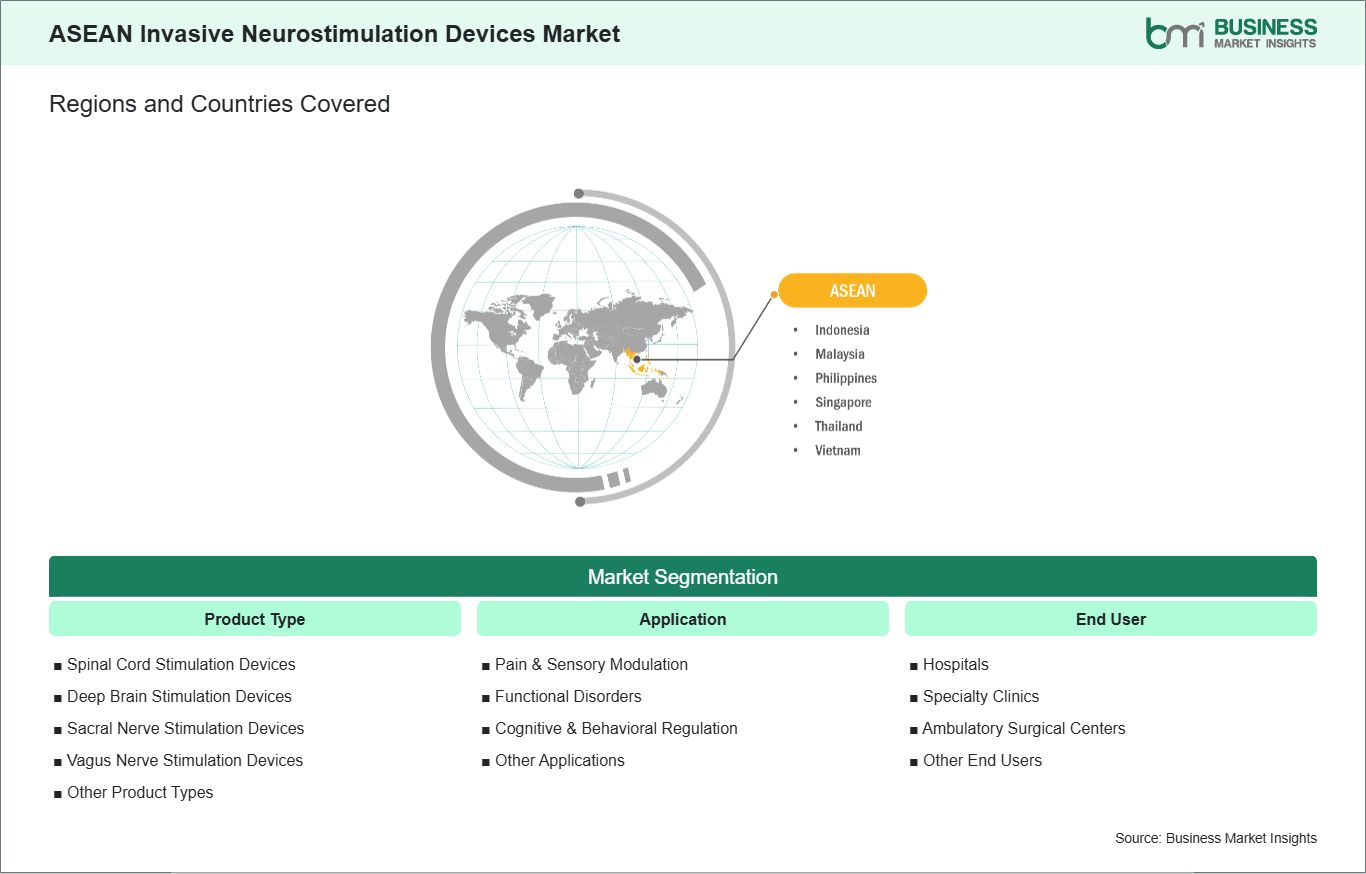Image resolution: width=1366 pixels, height=874 pixels.
Task: Click Vagus Nerve Stimulation Devices entry
Action: [x=185, y=760]
